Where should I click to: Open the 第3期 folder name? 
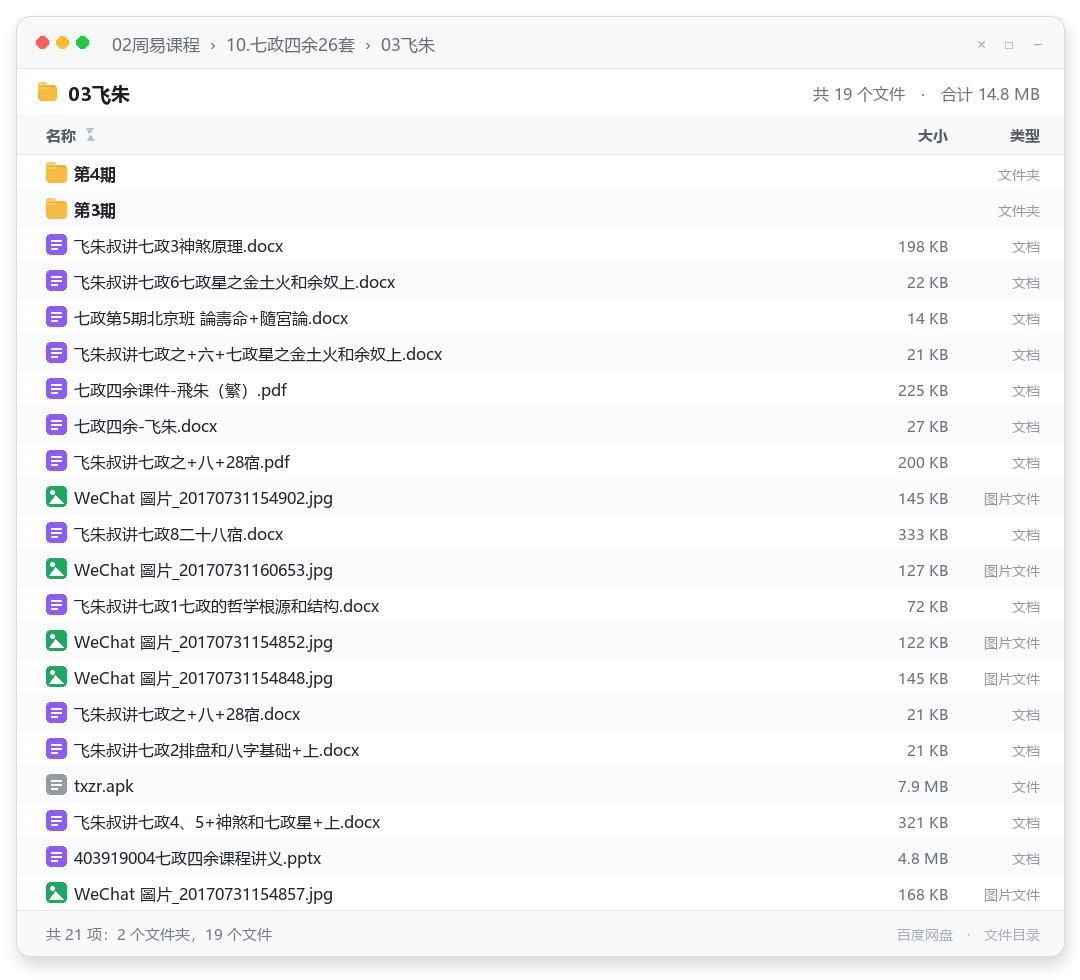[94, 210]
